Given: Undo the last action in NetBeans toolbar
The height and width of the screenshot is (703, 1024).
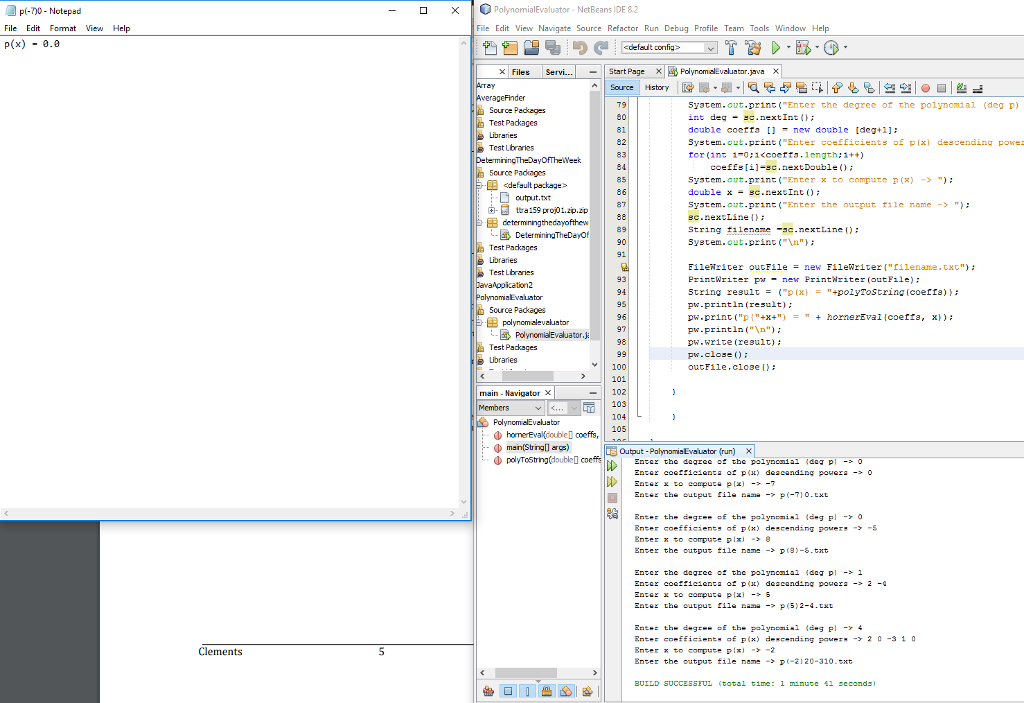Looking at the screenshot, I should click(x=581, y=48).
